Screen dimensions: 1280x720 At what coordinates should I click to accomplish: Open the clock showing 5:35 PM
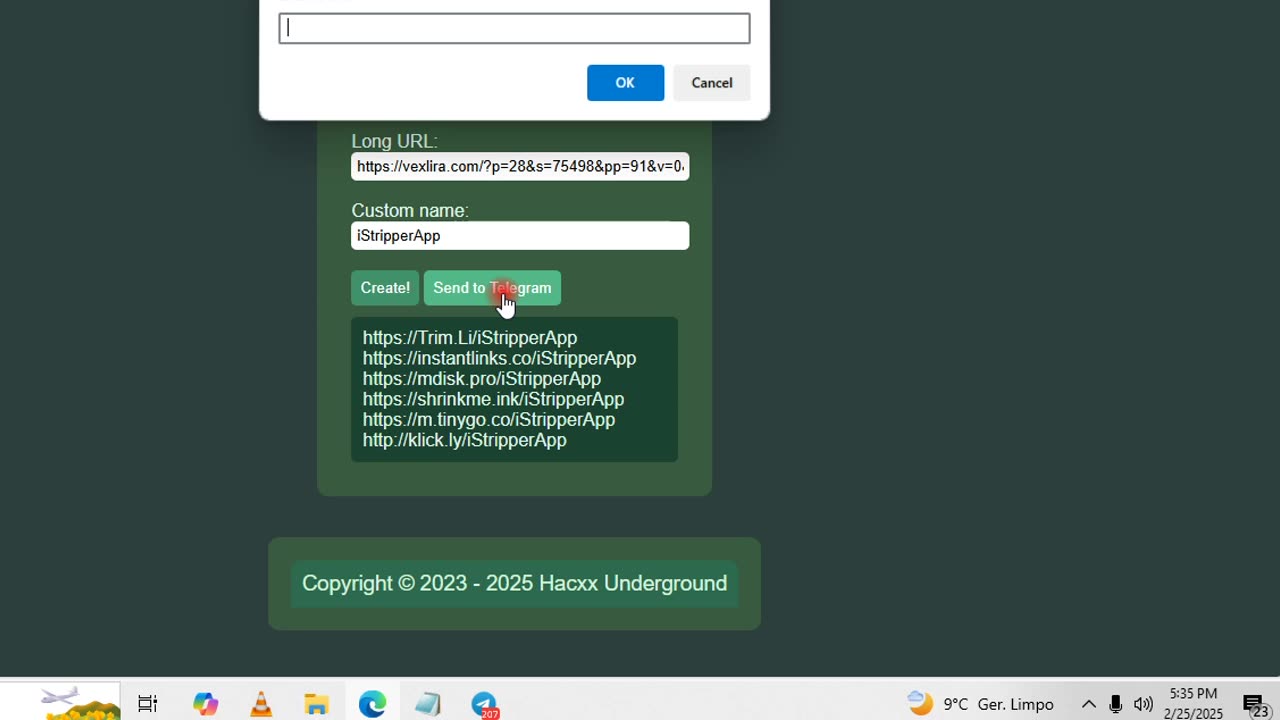tap(1193, 704)
